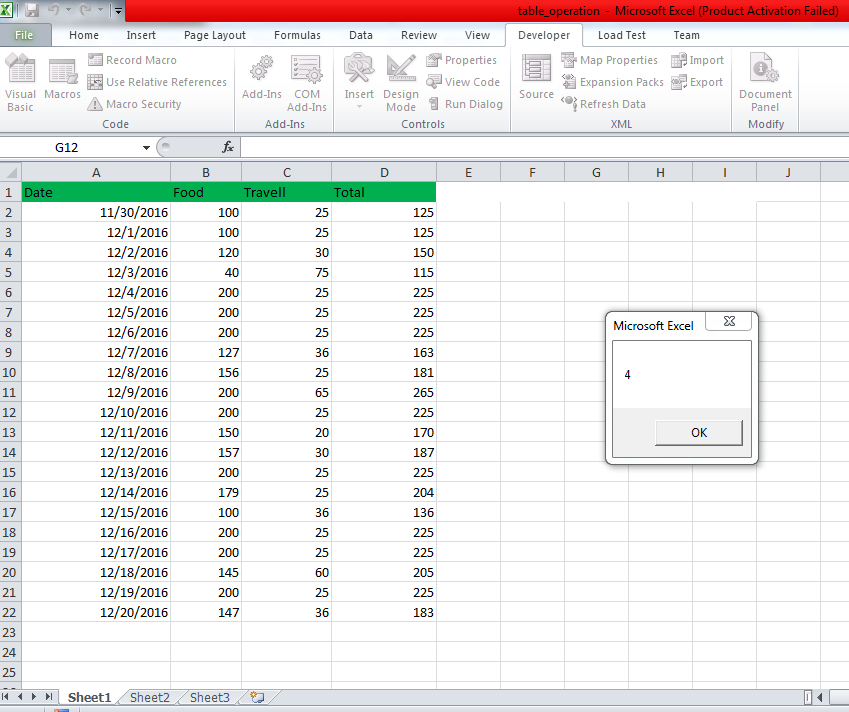Switch to the Formulas ribbon tab
The width and height of the screenshot is (849, 712).
[x=297, y=35]
